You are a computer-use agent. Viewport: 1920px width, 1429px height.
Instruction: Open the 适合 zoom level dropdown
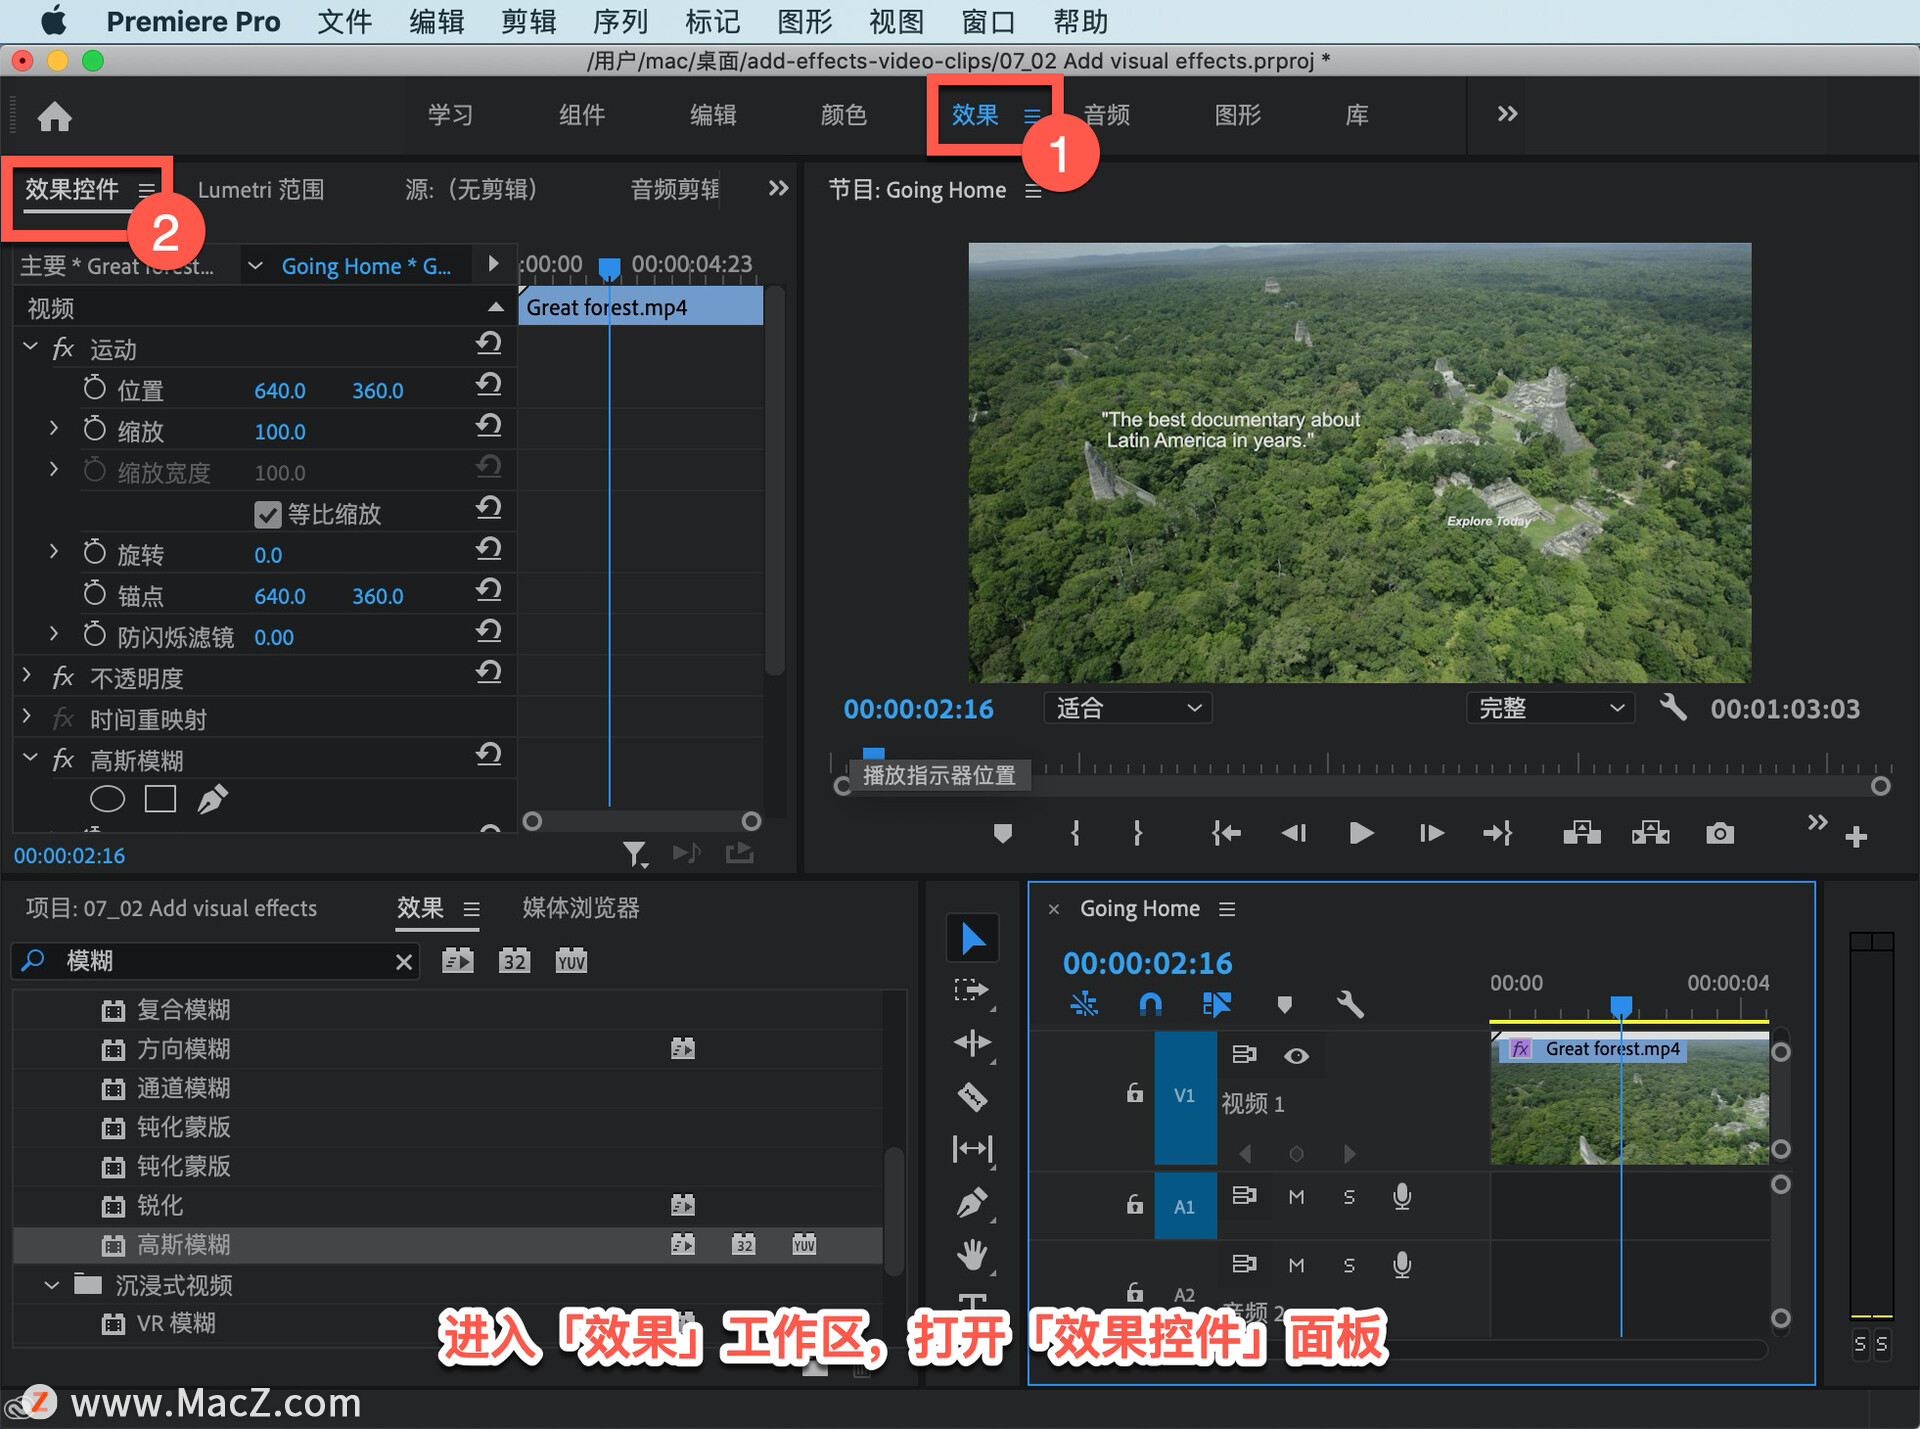pos(1127,709)
